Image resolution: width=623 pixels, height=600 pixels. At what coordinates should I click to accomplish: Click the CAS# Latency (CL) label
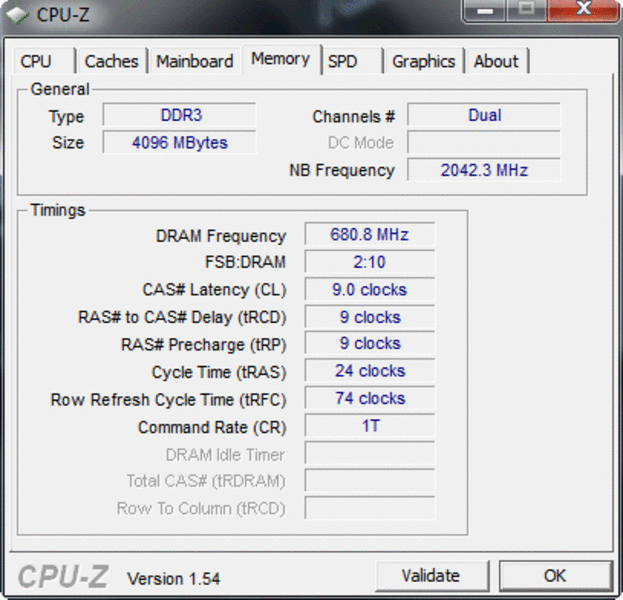[x=214, y=290]
